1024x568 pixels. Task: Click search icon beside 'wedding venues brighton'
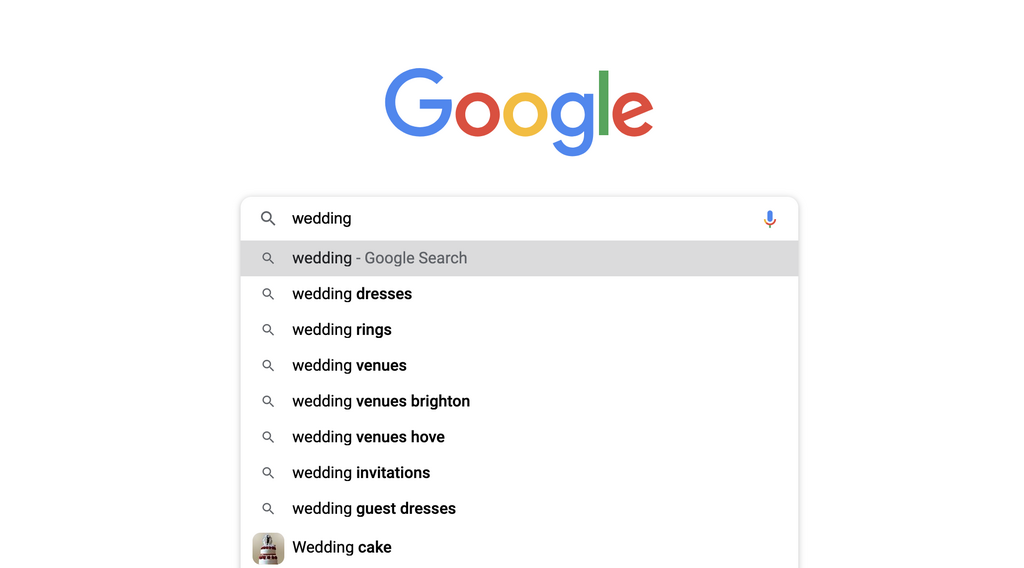[268, 401]
